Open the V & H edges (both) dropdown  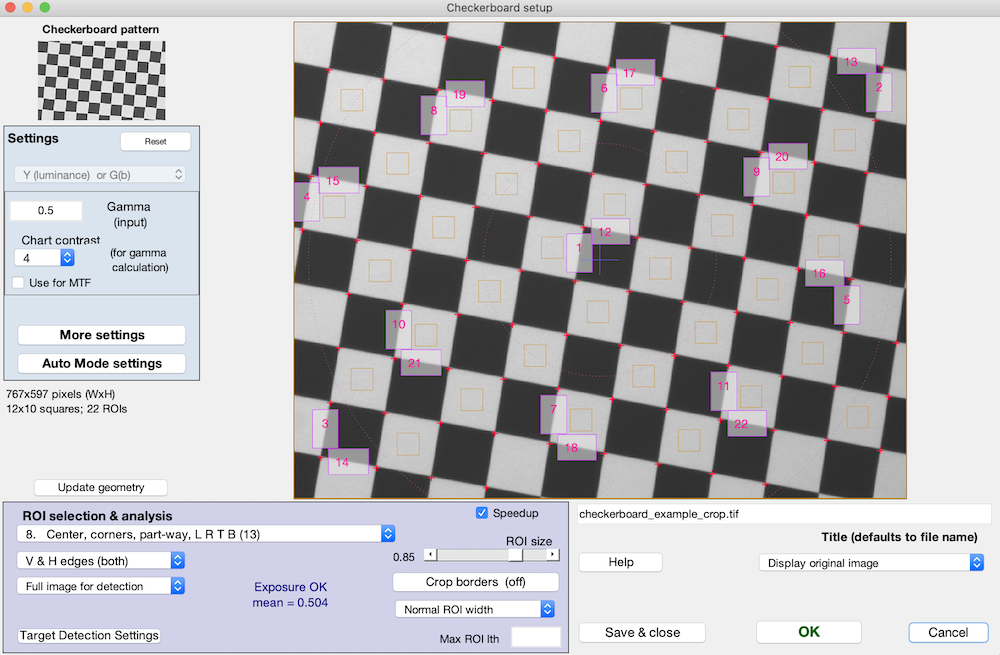101,561
